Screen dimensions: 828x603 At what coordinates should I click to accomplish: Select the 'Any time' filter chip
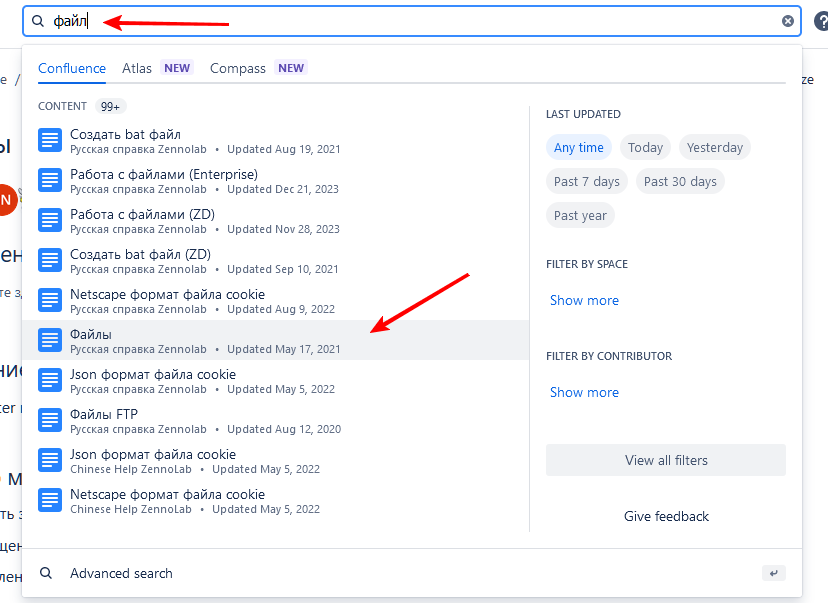click(x=579, y=147)
